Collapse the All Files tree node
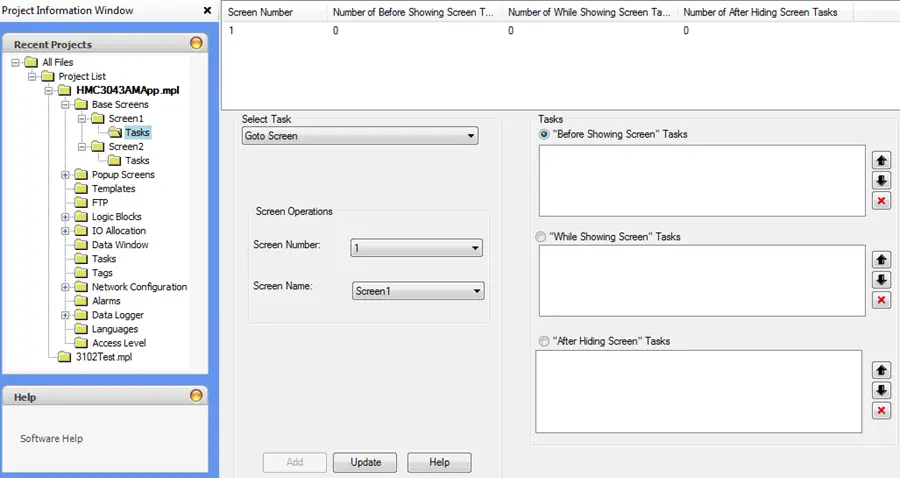The height and width of the screenshot is (478, 900). click(x=15, y=62)
